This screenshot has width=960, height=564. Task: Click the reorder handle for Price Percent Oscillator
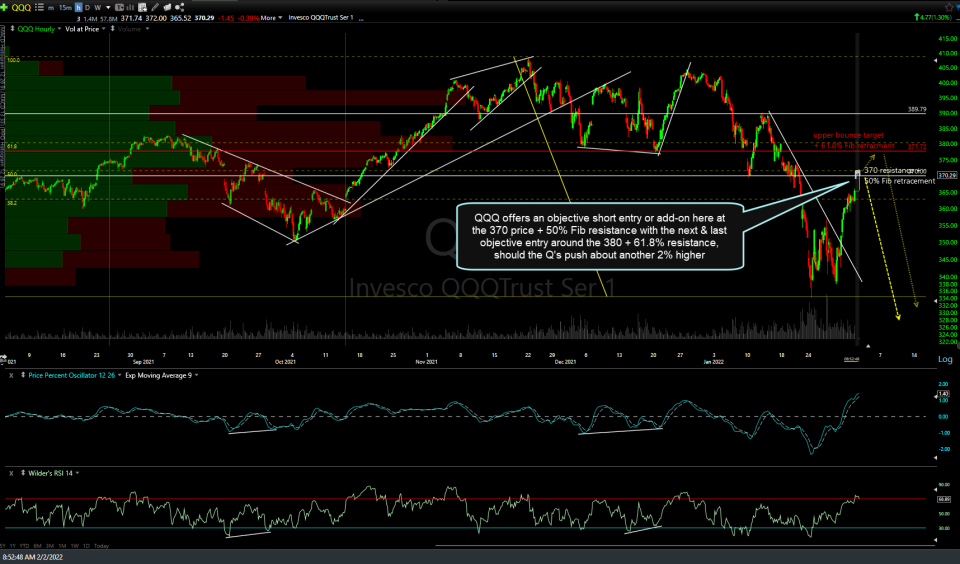tap(23, 375)
